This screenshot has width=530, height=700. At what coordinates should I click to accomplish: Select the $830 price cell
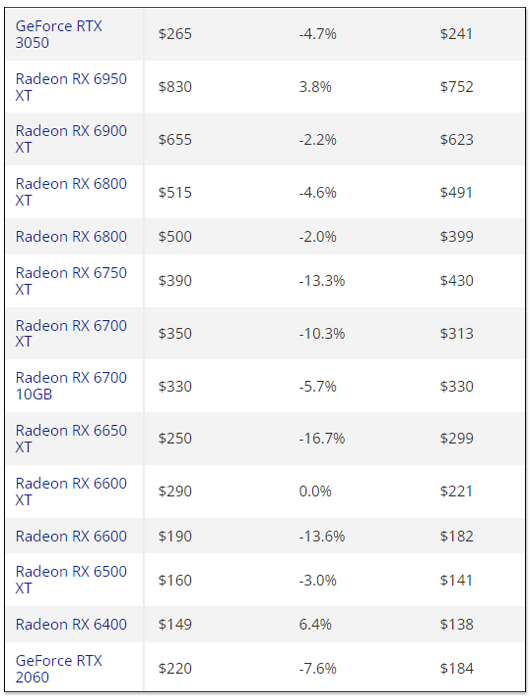pos(175,87)
